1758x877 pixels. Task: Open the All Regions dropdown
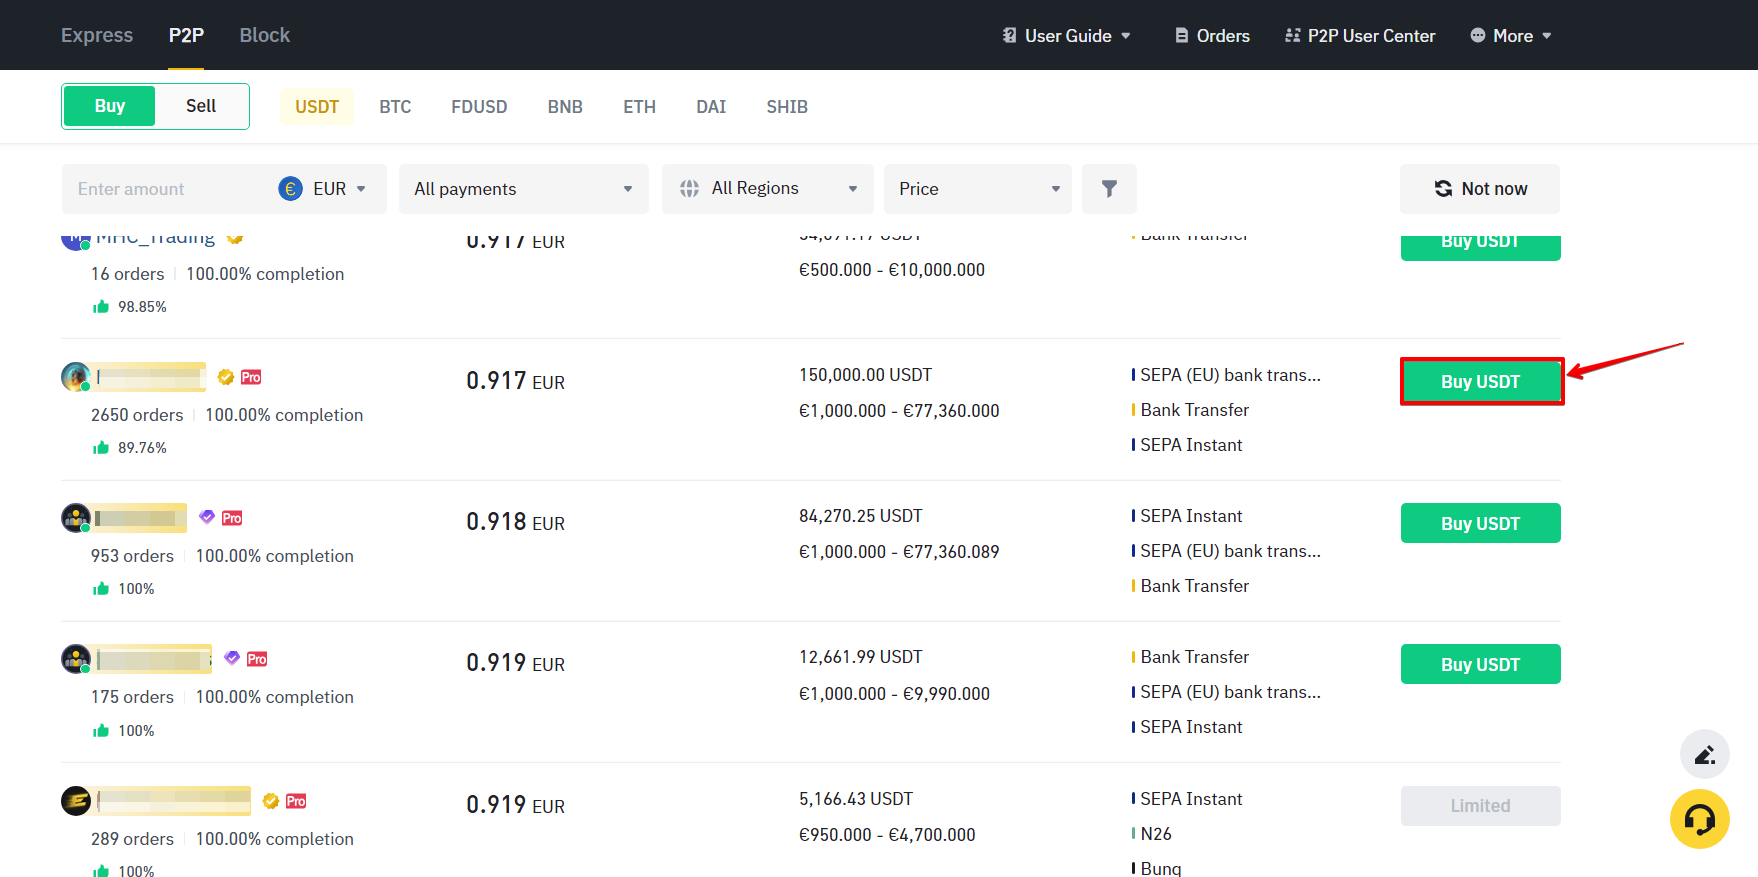tap(768, 189)
